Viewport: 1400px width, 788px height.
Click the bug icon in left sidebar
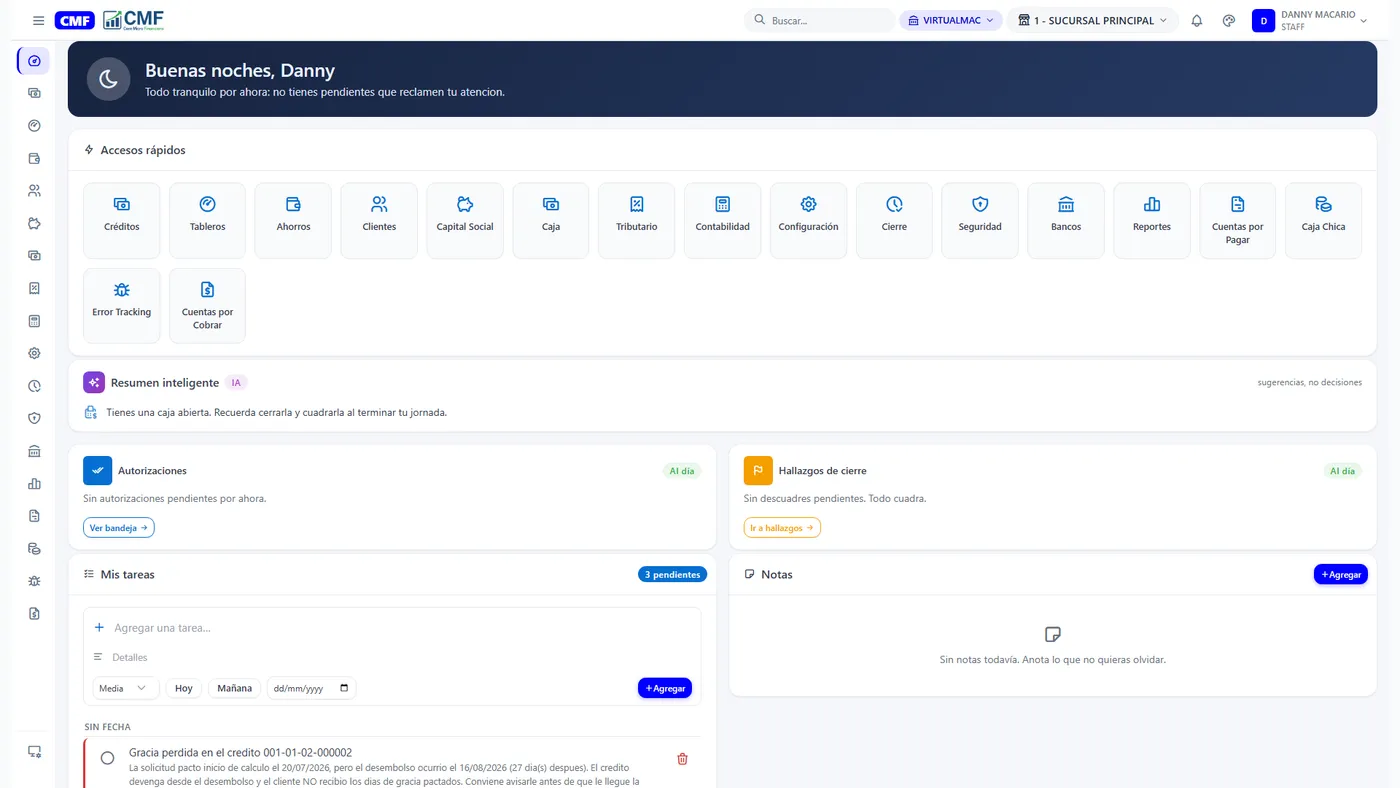(34, 581)
